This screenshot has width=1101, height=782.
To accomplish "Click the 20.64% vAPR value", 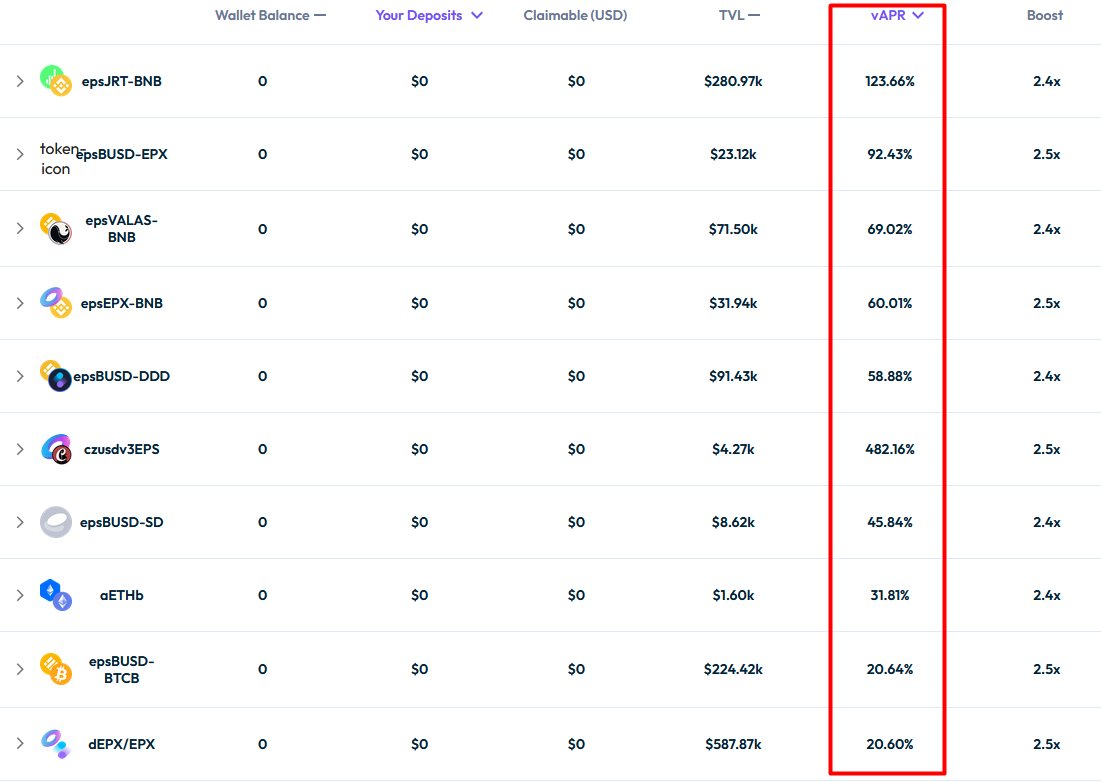I will [x=890, y=669].
